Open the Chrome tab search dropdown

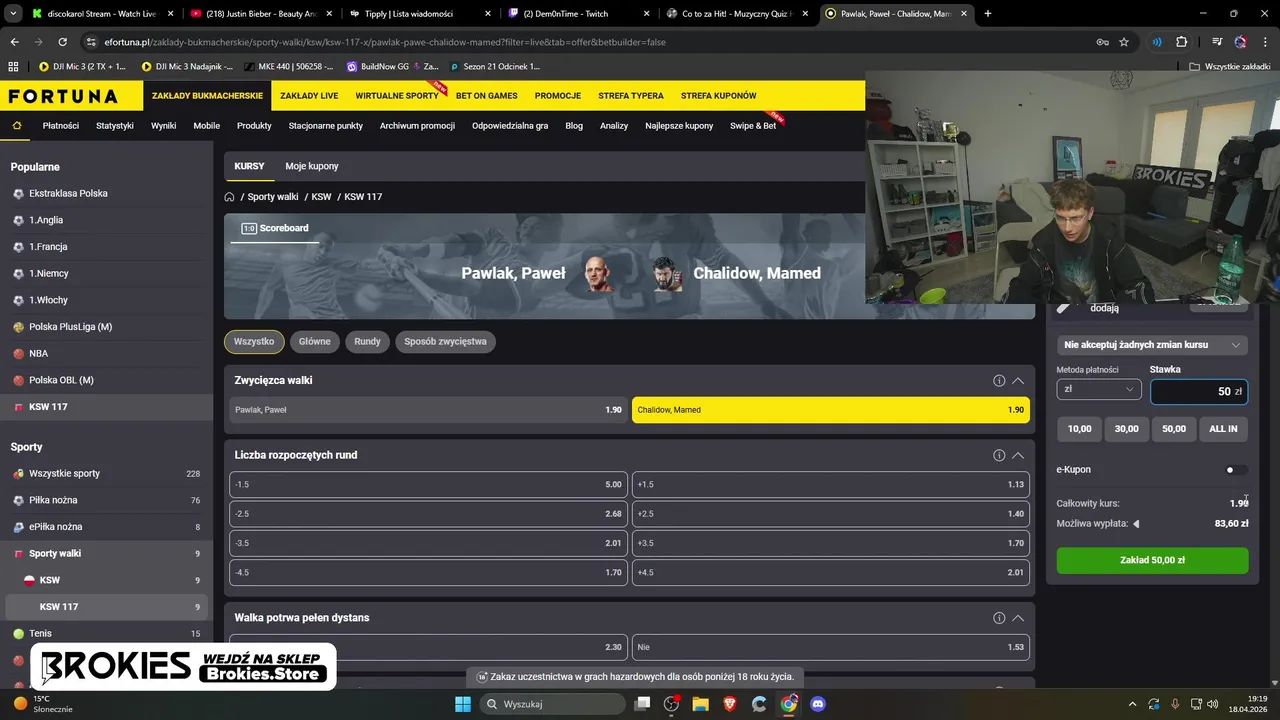pyautogui.click(x=13, y=14)
